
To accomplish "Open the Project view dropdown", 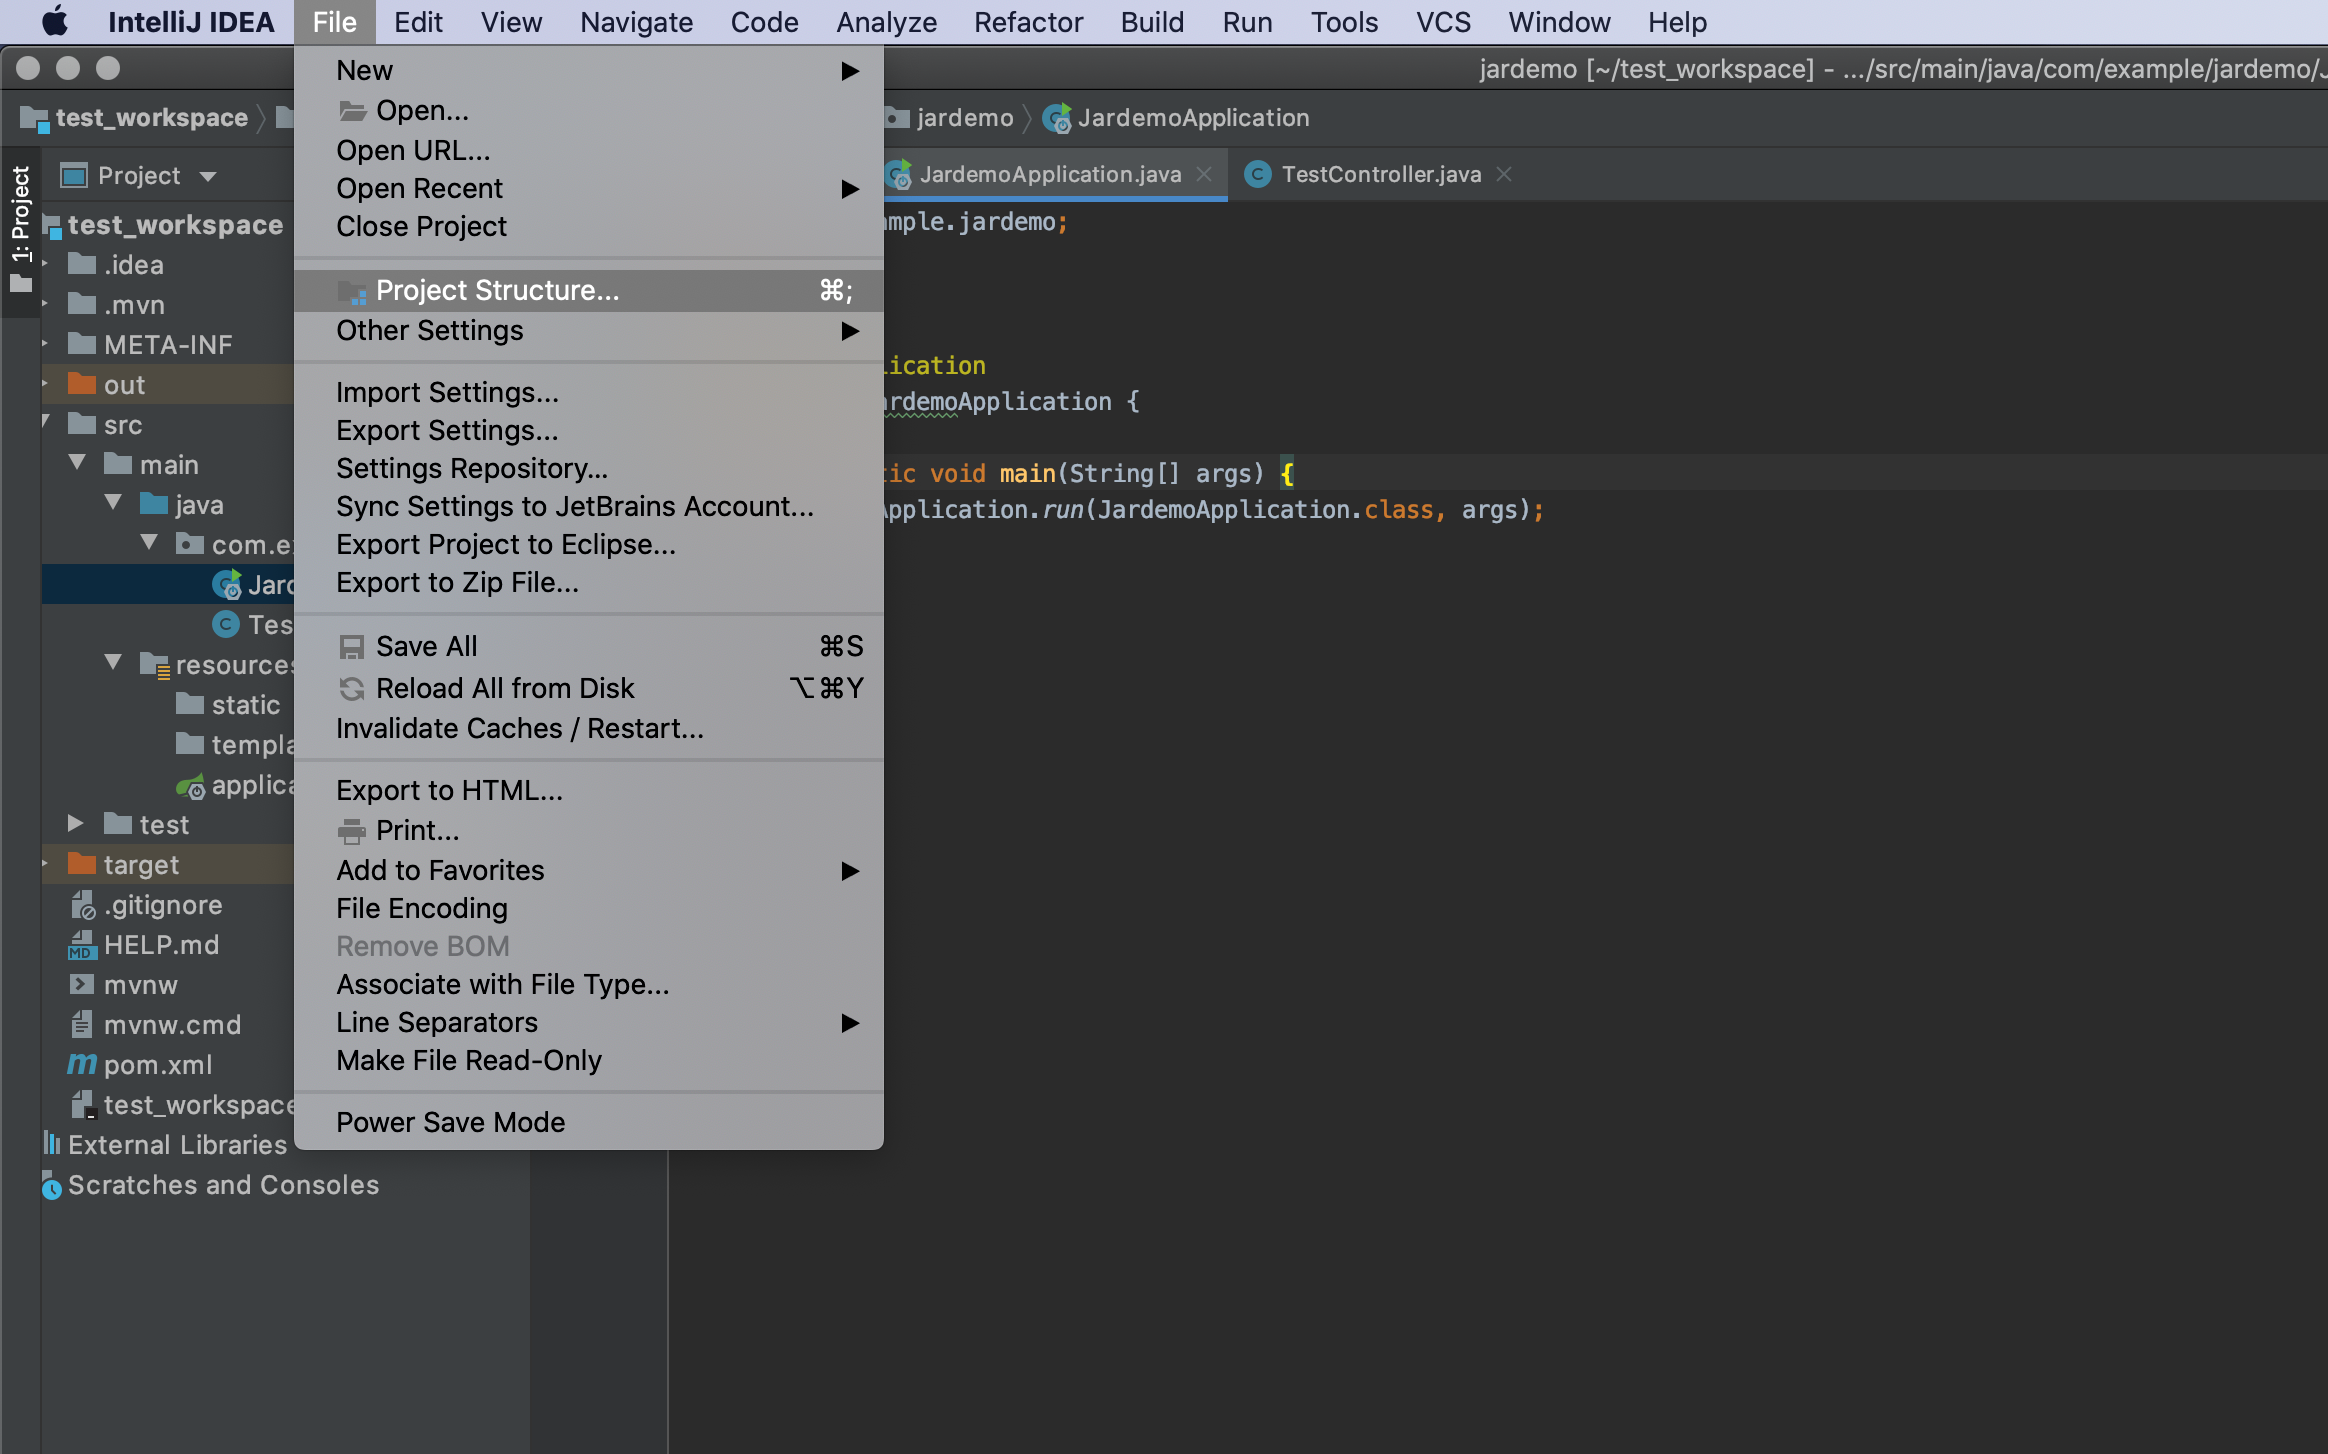I will tap(208, 177).
